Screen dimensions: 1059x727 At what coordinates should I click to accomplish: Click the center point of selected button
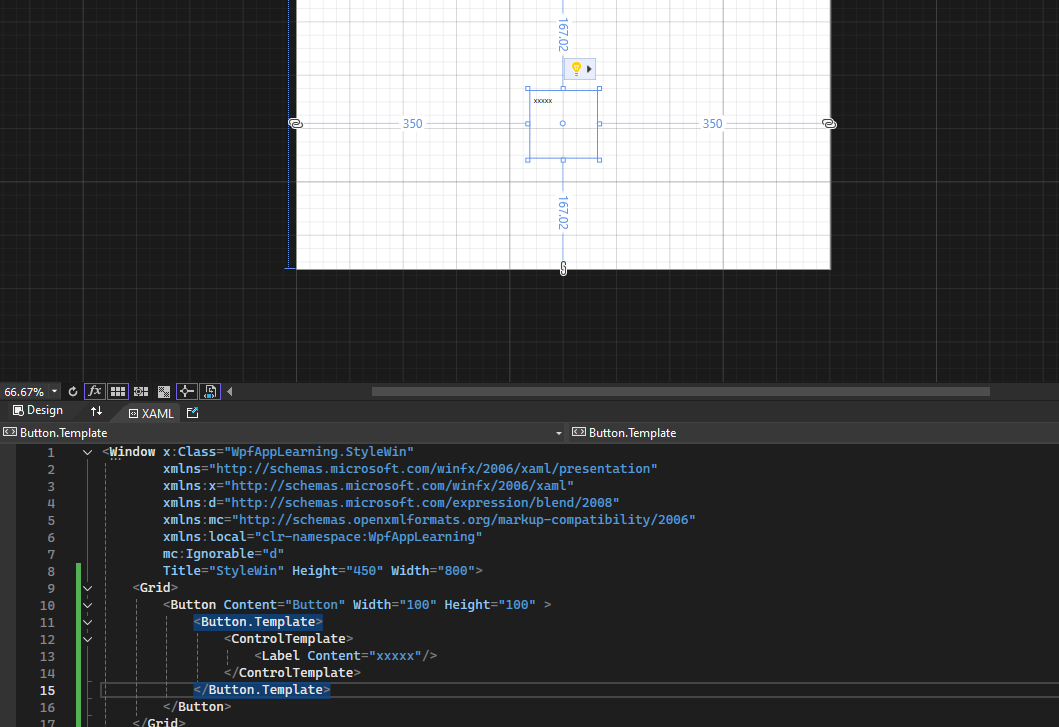[563, 124]
